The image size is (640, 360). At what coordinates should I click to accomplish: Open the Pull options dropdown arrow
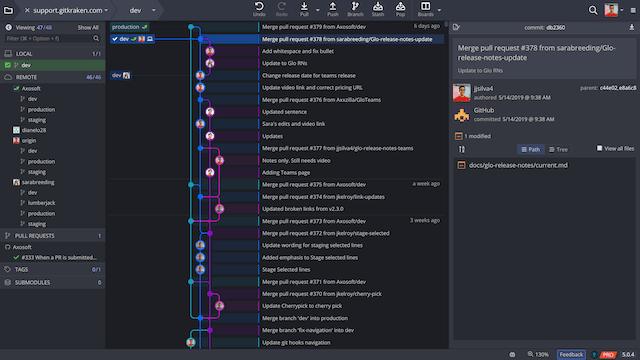[x=318, y=10]
